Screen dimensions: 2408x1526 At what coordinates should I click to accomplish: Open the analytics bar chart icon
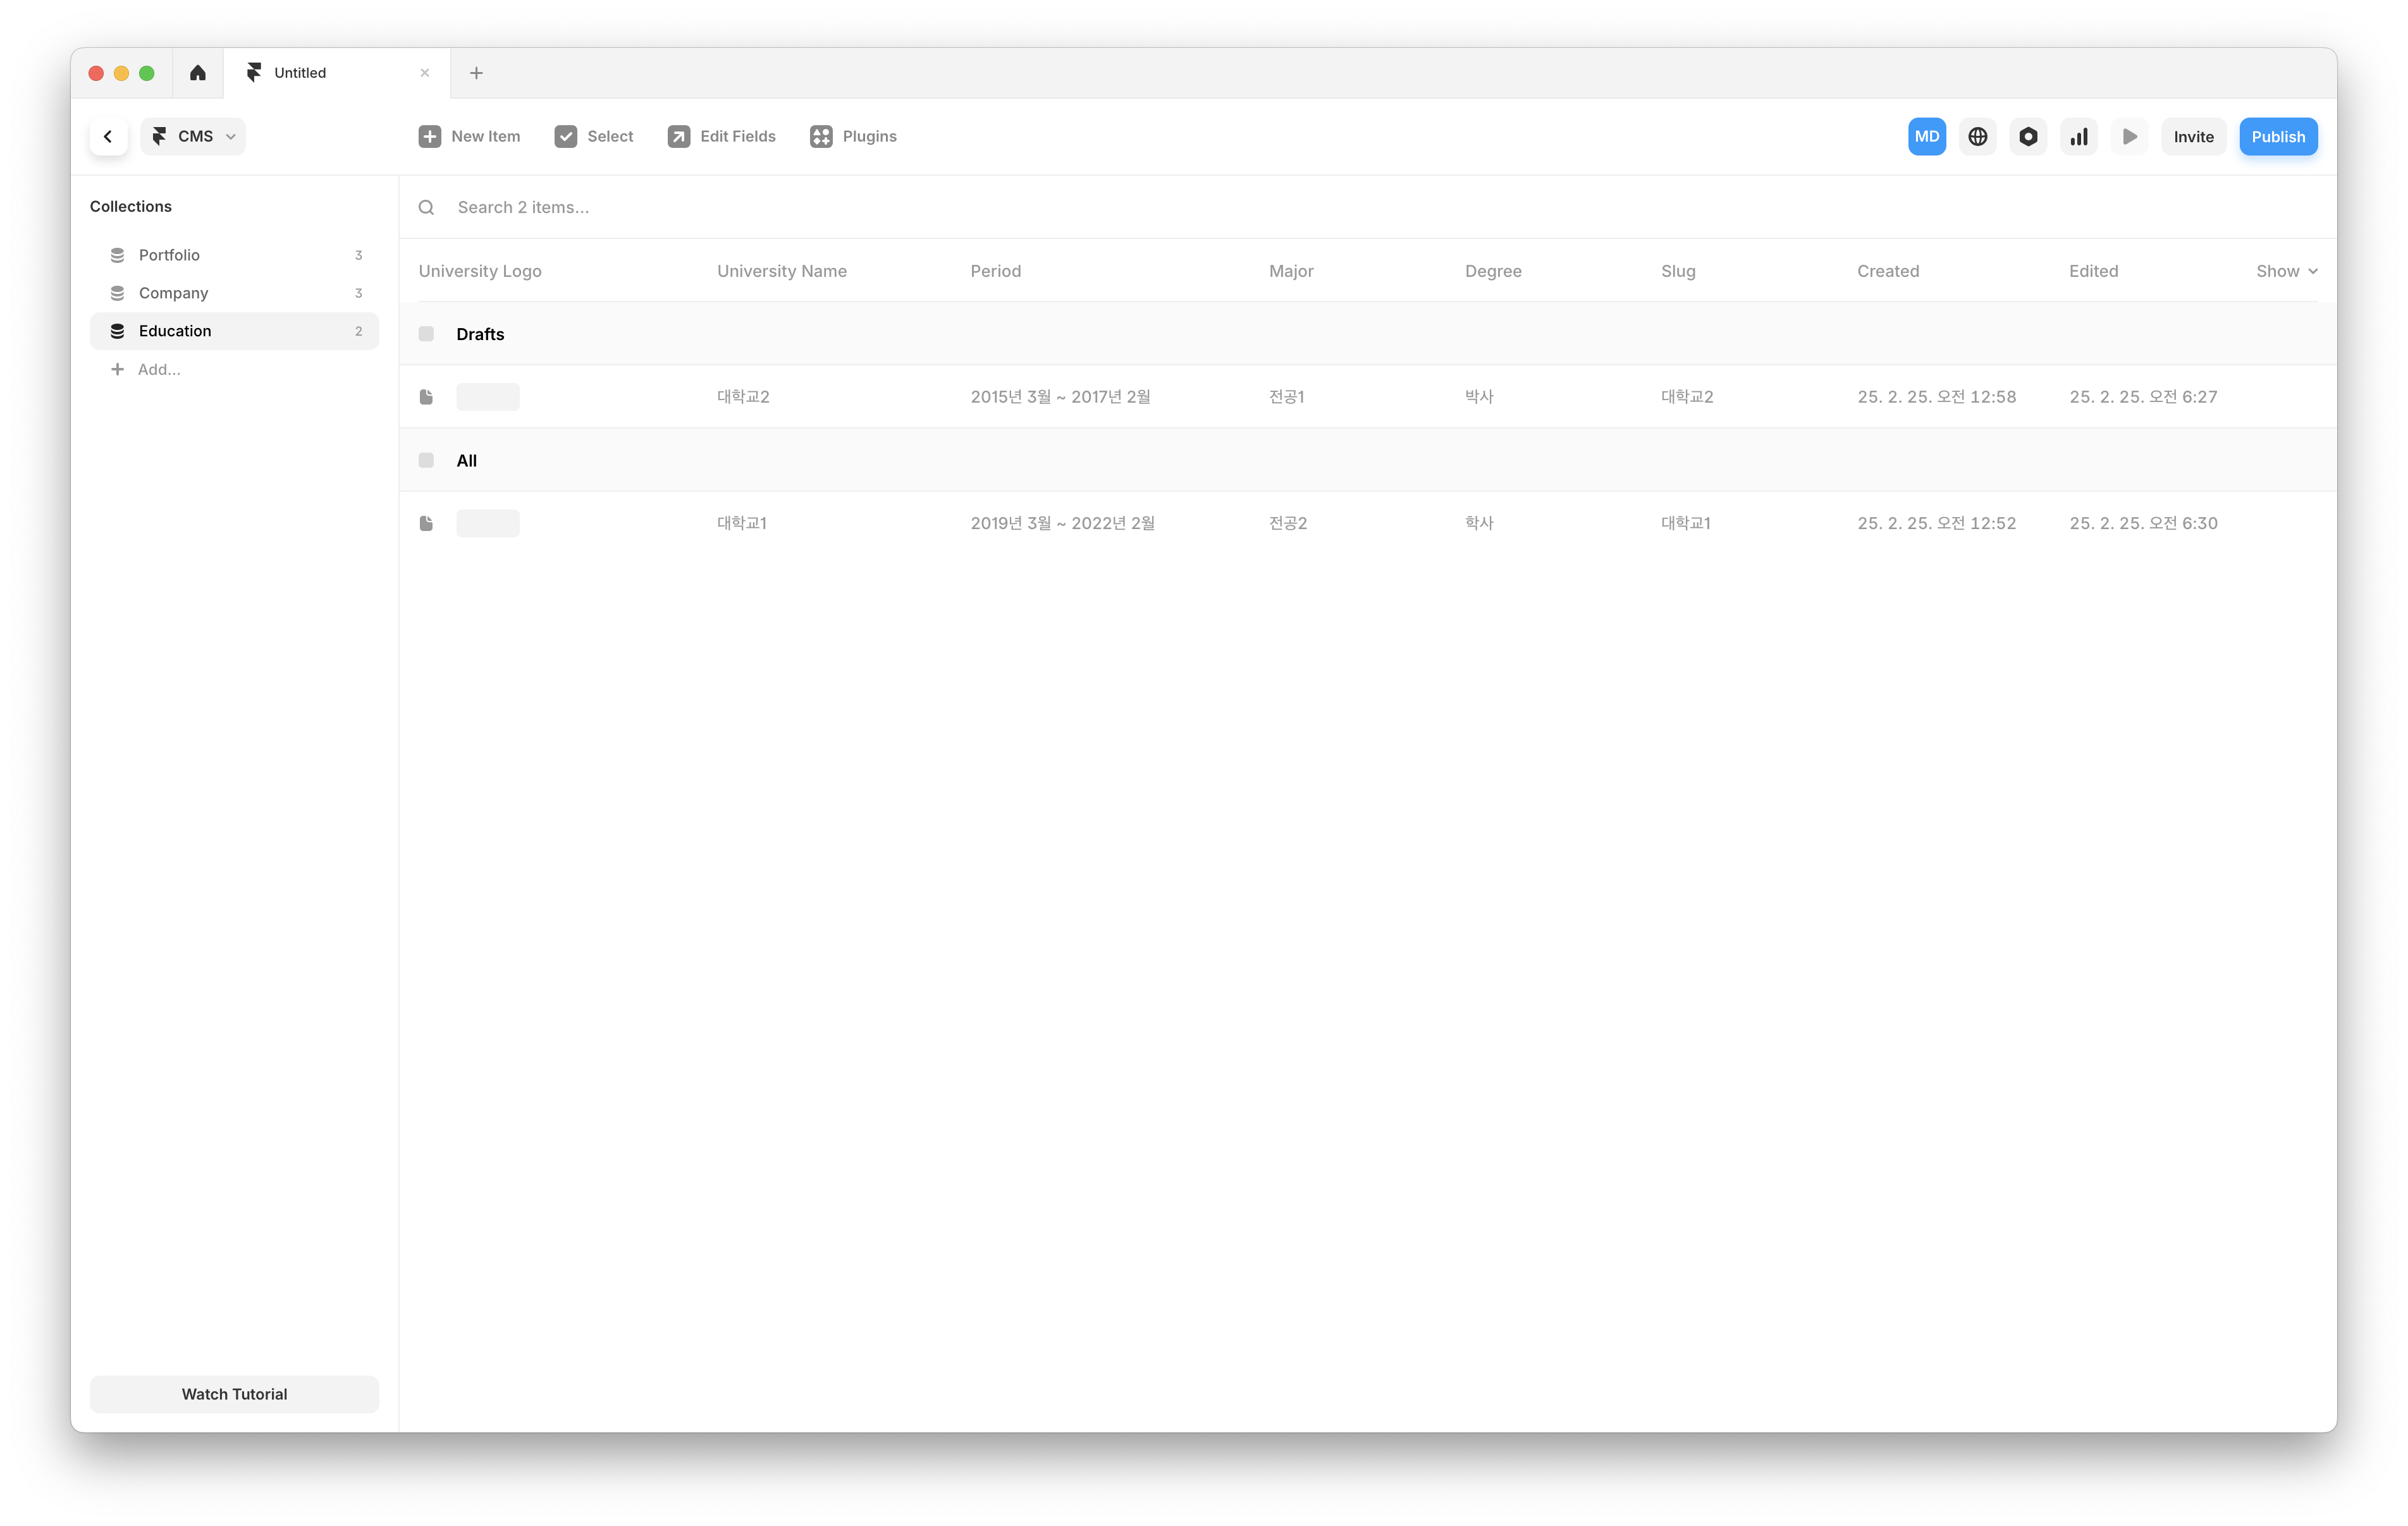coord(2078,137)
